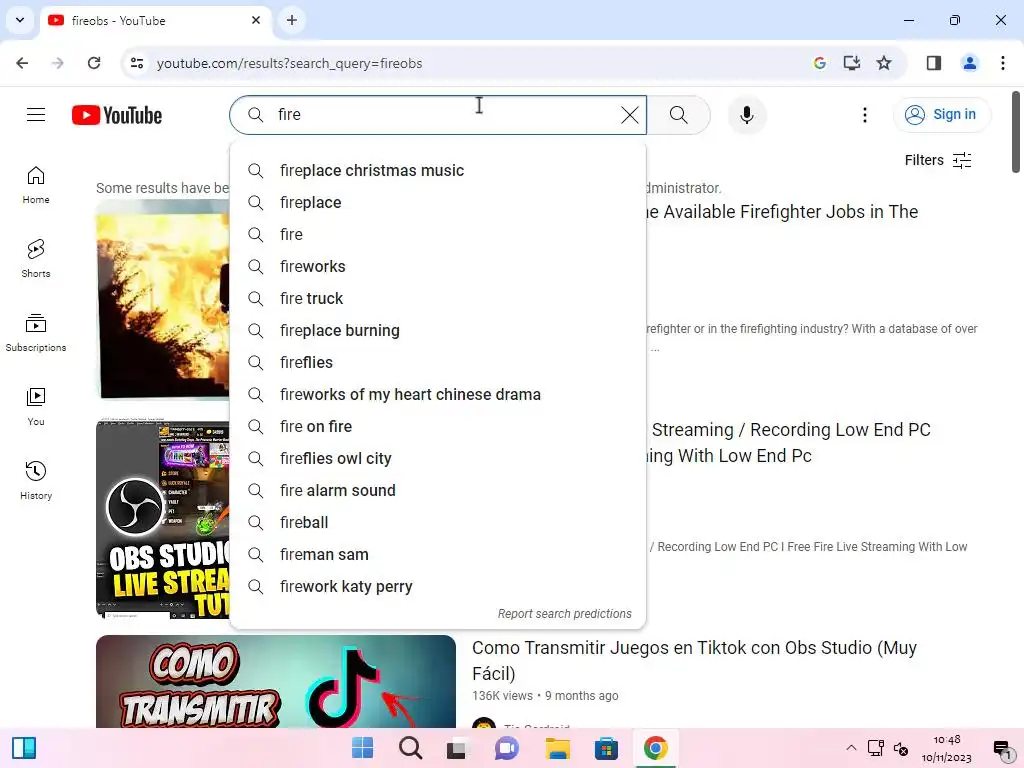Image resolution: width=1024 pixels, height=768 pixels.
Task: Click the magnifier search submit button
Action: click(x=679, y=115)
